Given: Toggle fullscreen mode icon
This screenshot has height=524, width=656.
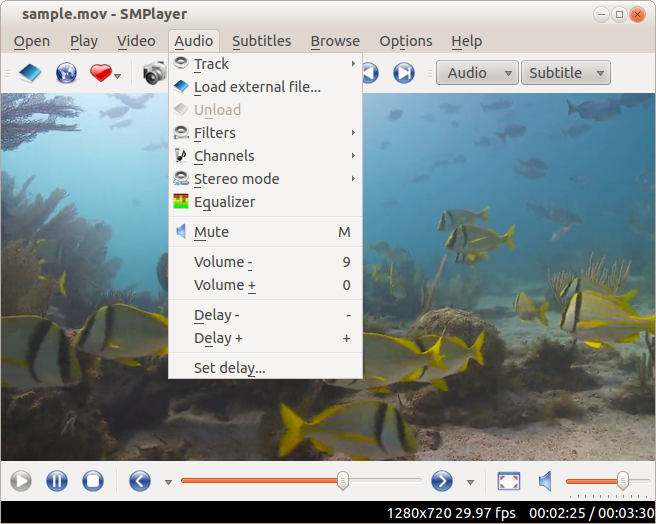Looking at the screenshot, I should (508, 481).
